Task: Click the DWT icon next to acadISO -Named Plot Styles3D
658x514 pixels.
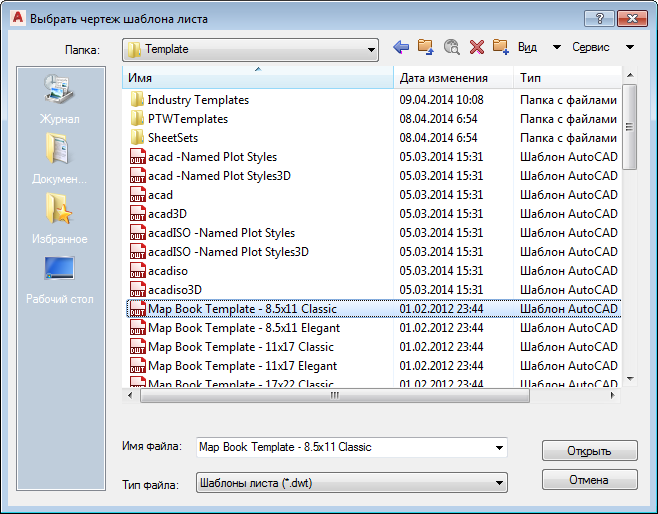Action: click(x=138, y=251)
